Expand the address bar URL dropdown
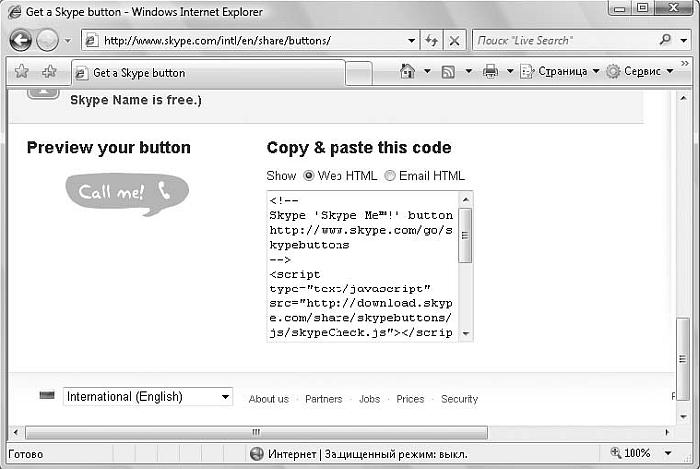Viewport: 700px width, 469px height. (x=411, y=41)
